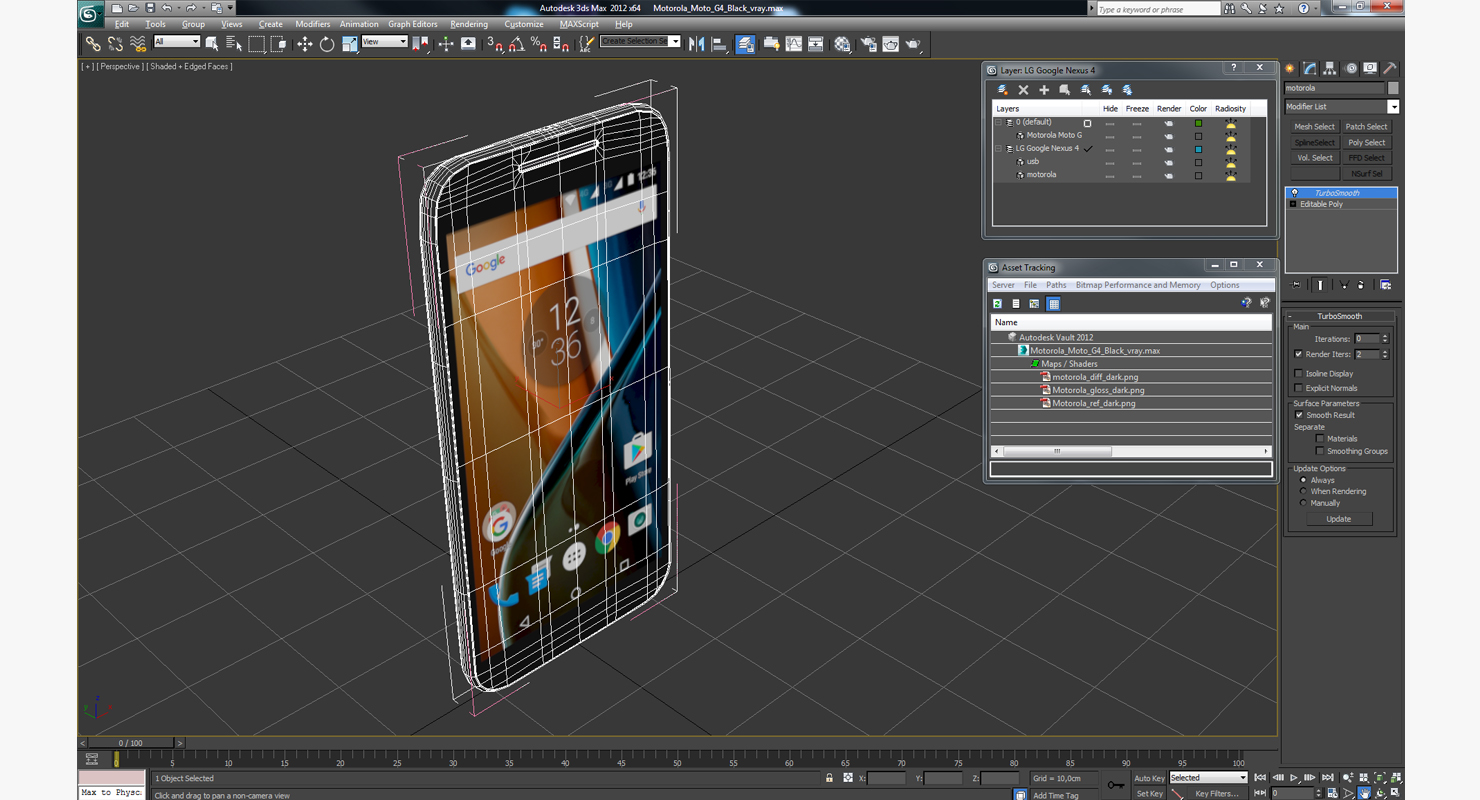Select the Always update option
Screen dimensions: 1480x800
tap(1303, 480)
